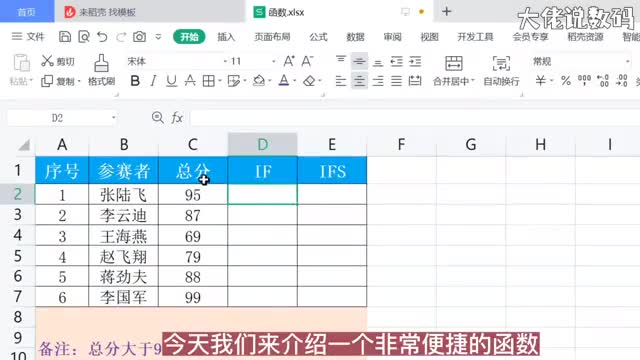The image size is (640, 360).
Task: Align text to vertical middle
Action: tap(359, 61)
